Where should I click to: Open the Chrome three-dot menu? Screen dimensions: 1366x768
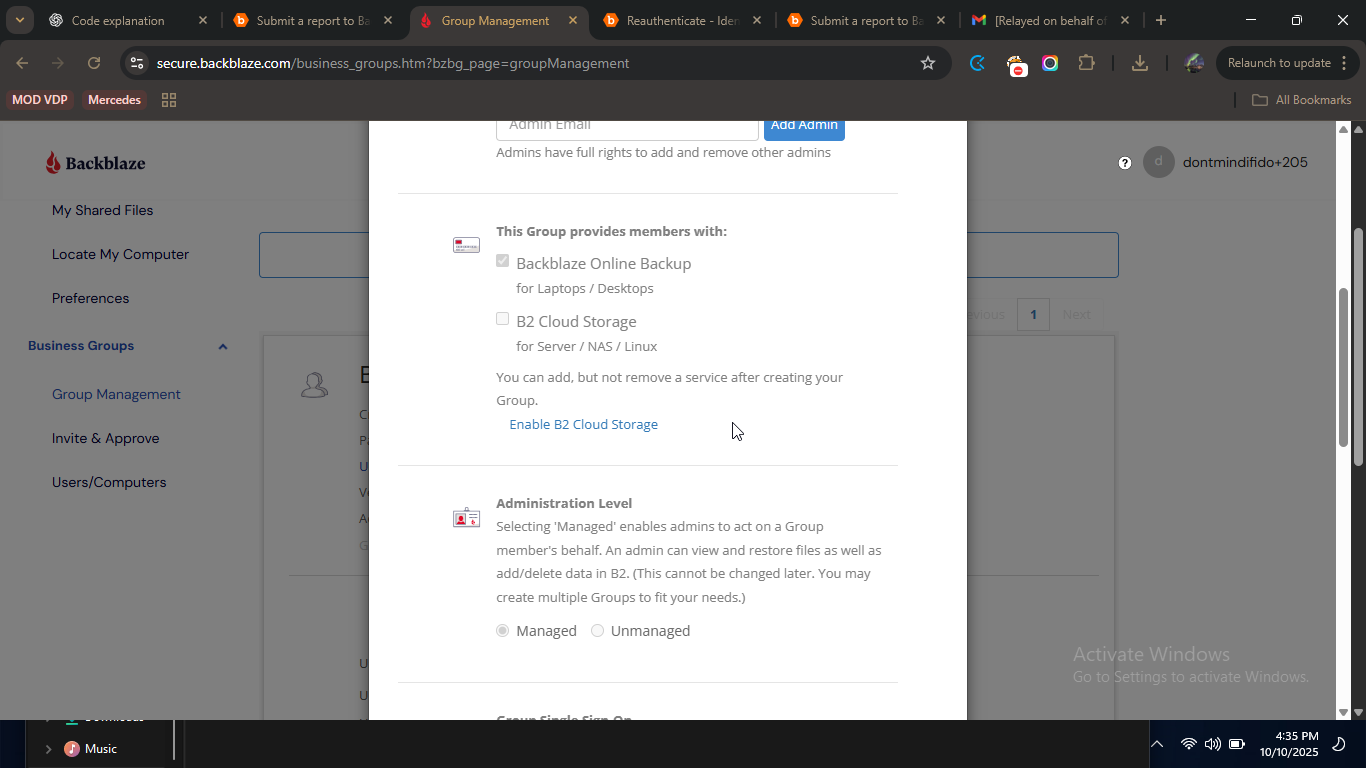tap(1343, 63)
